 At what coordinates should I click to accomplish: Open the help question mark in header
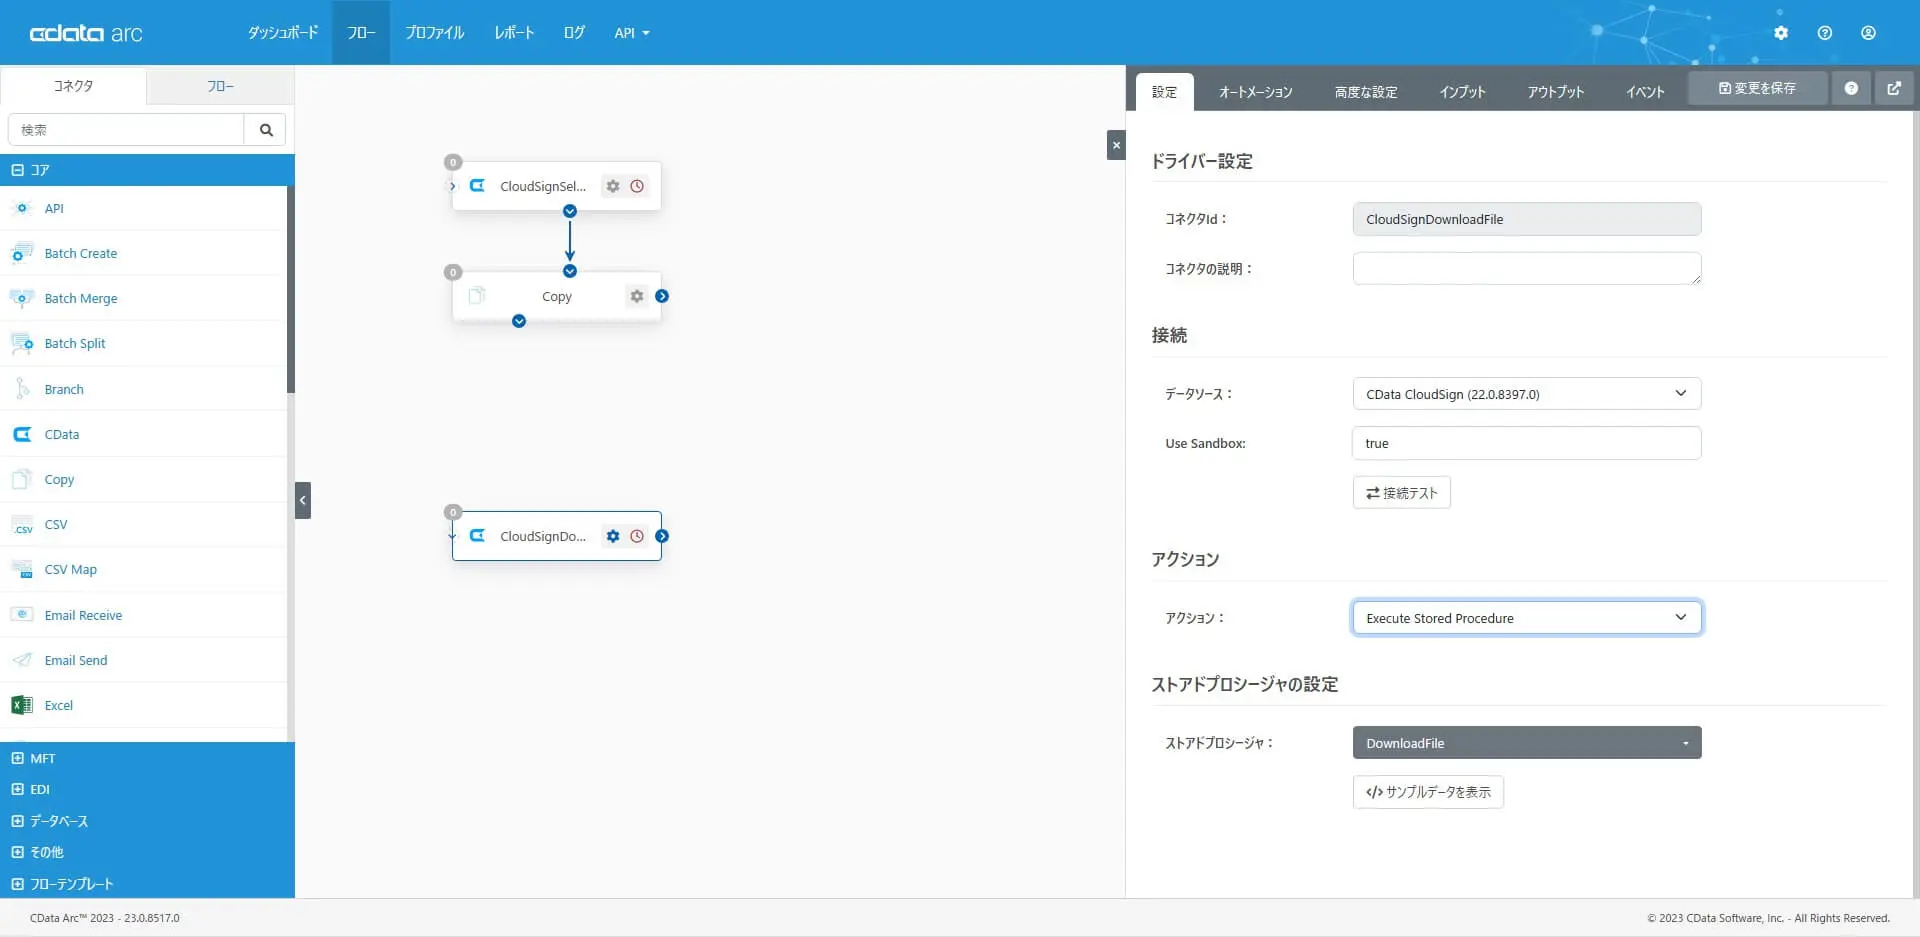pyautogui.click(x=1825, y=33)
